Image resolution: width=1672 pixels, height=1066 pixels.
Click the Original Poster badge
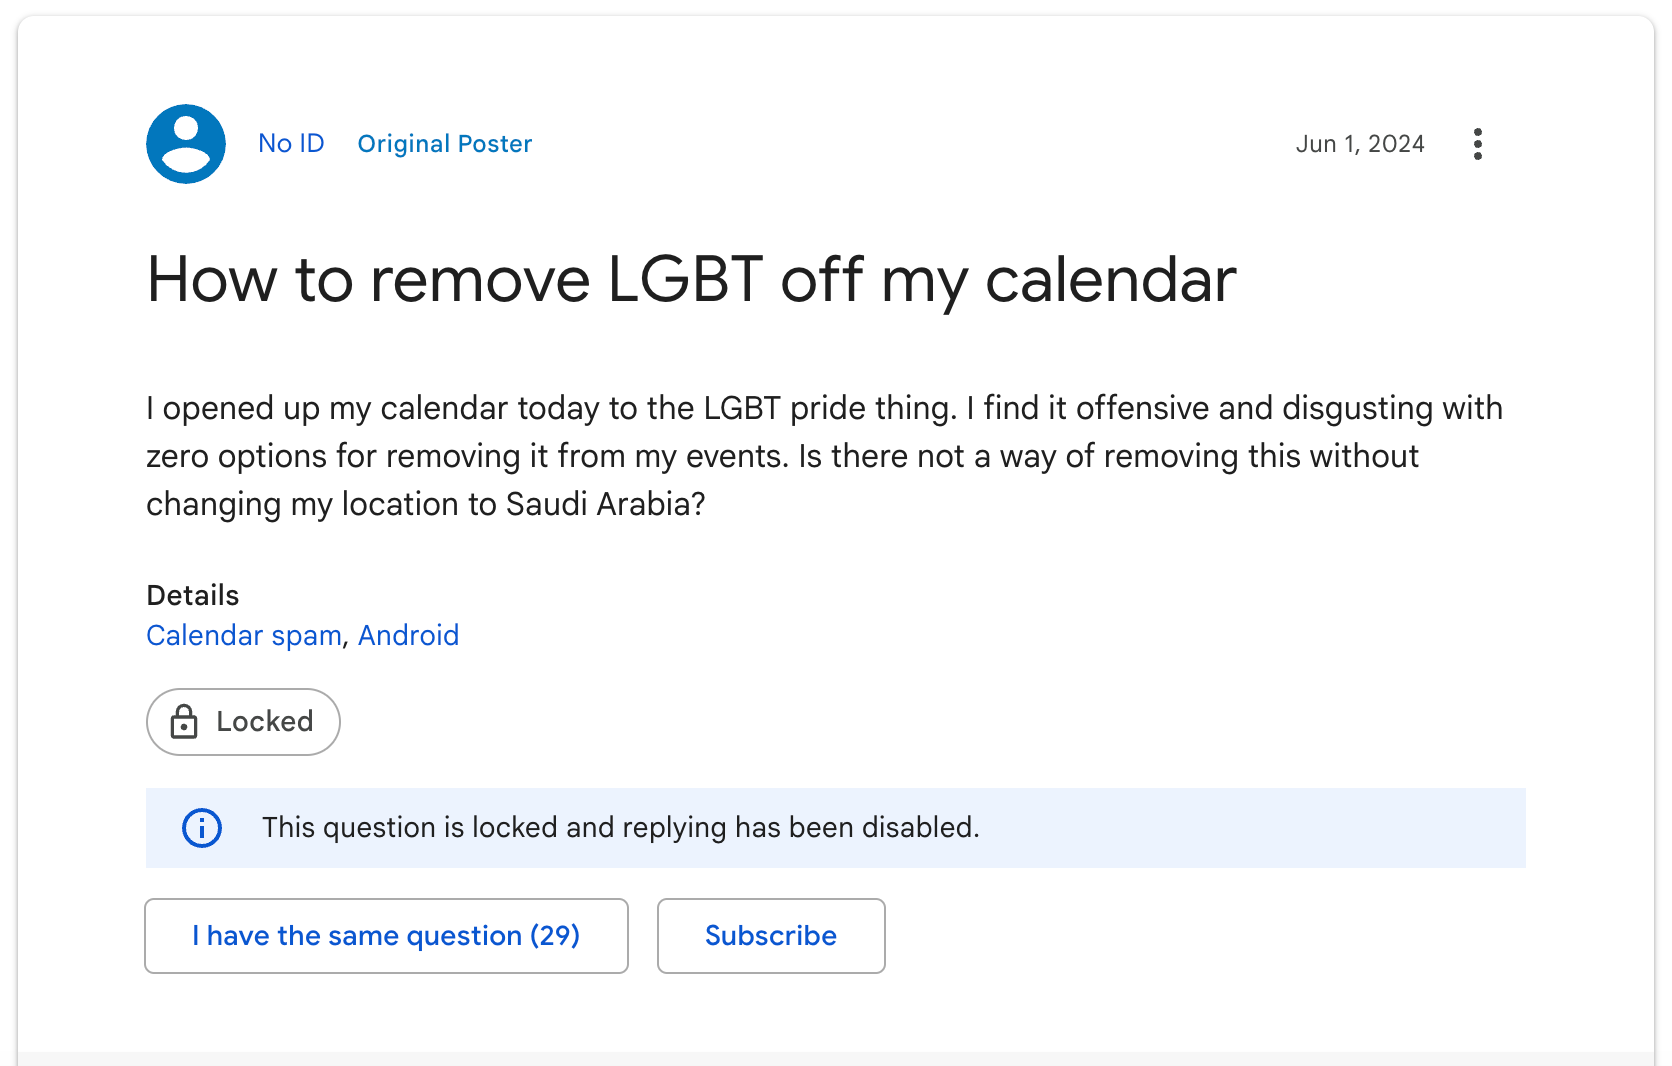445,144
